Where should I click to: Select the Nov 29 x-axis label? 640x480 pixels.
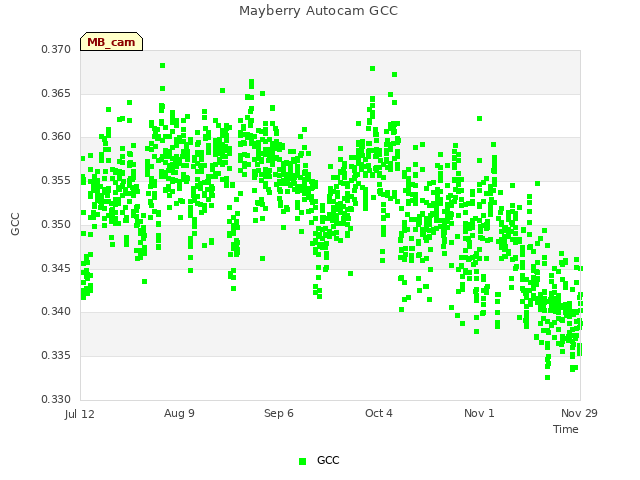[x=579, y=413]
